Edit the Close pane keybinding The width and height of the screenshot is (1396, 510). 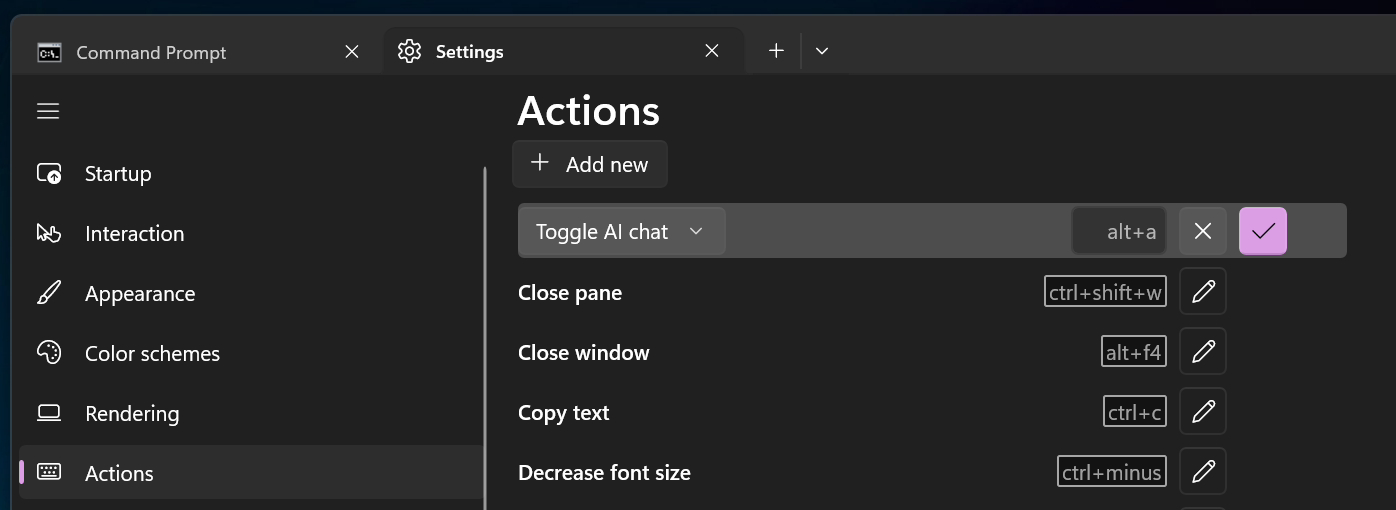click(1203, 292)
